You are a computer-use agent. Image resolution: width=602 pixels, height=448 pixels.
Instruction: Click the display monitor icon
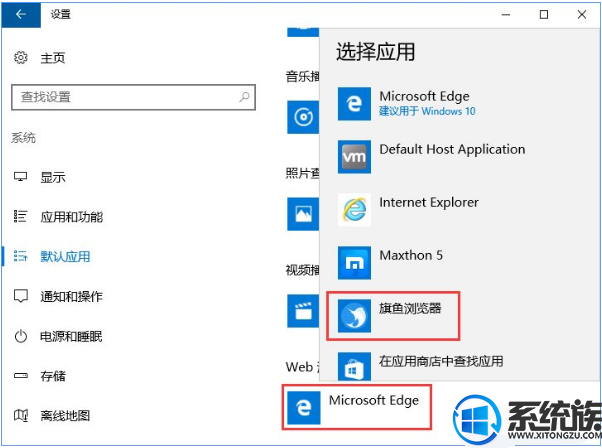point(21,177)
